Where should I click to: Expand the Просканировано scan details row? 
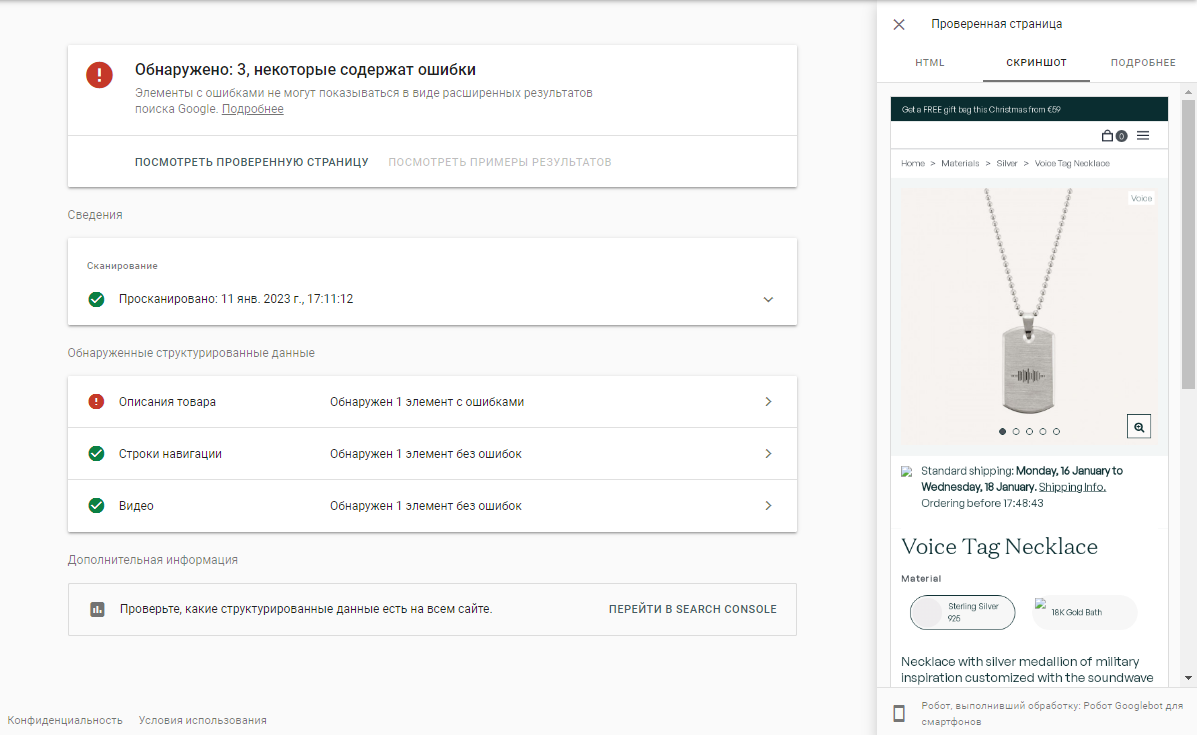coord(768,299)
